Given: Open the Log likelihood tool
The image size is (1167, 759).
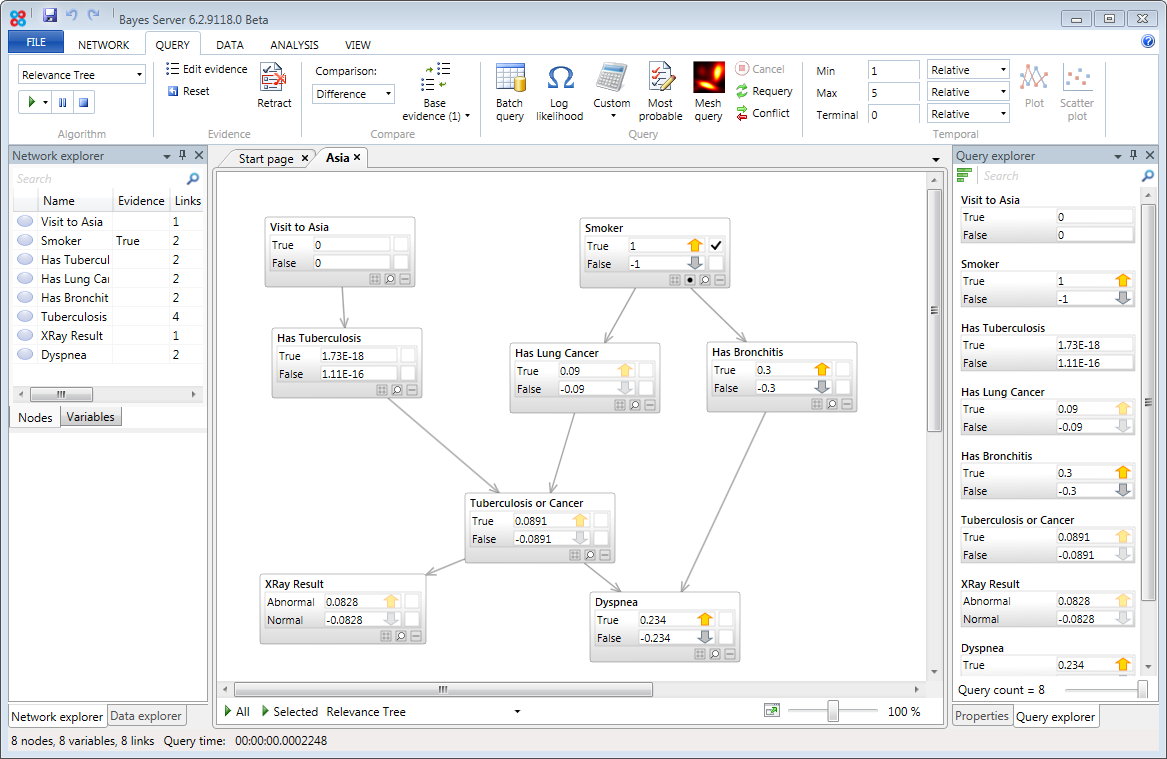Looking at the screenshot, I should (560, 79).
